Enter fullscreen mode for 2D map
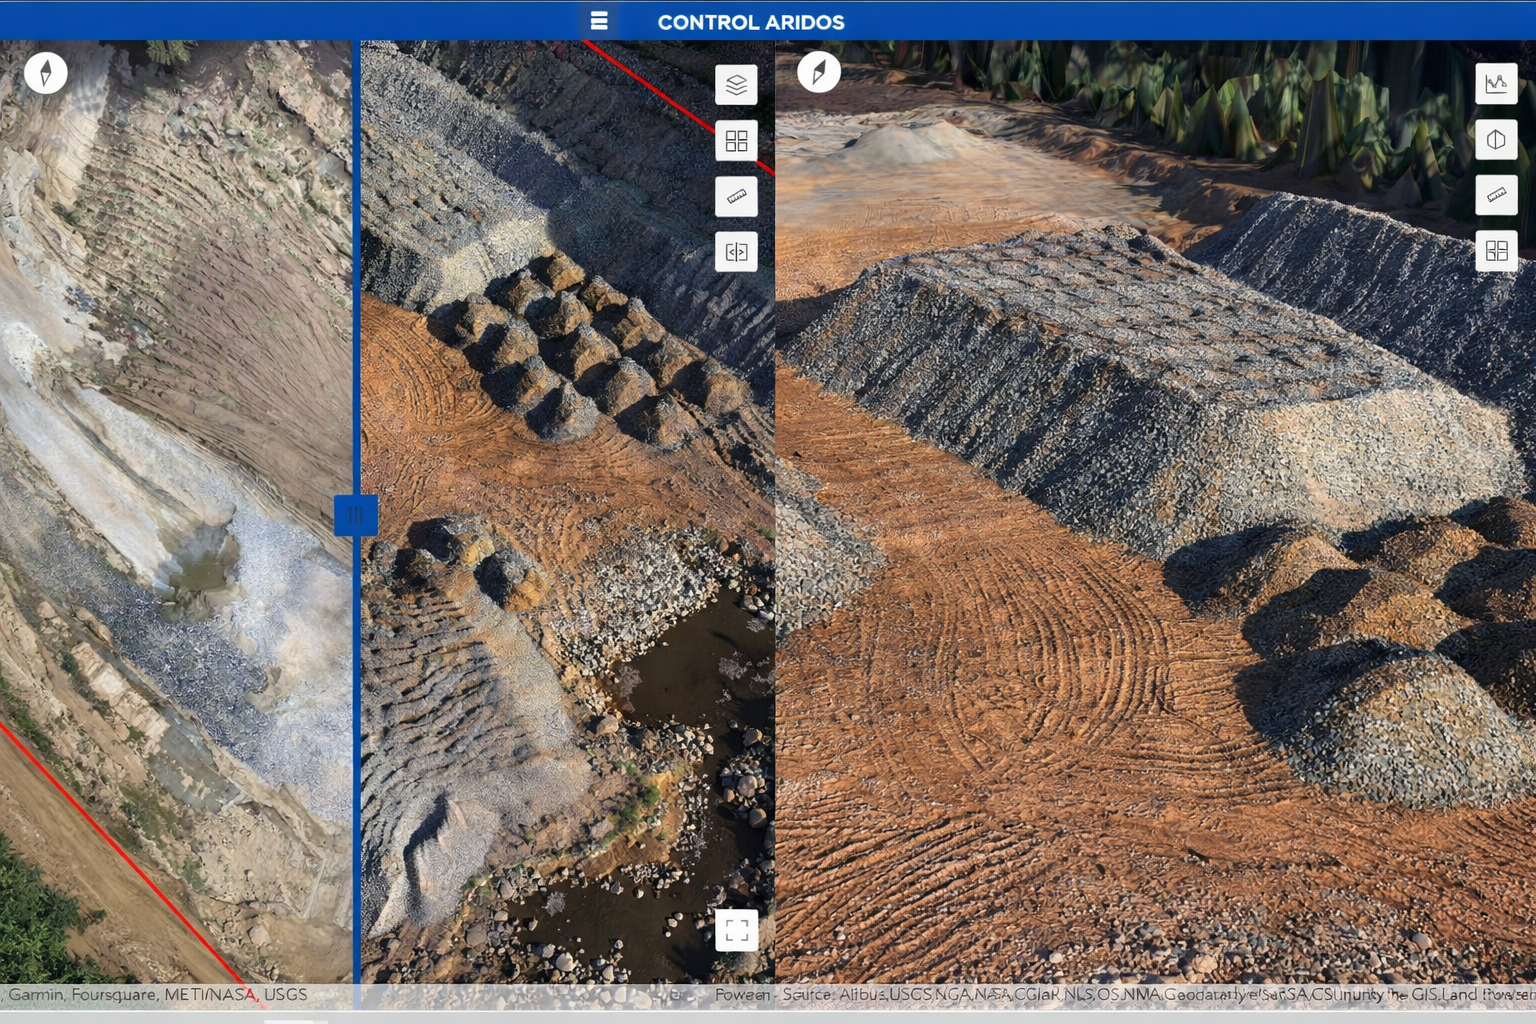The image size is (1536, 1024). coord(737,931)
